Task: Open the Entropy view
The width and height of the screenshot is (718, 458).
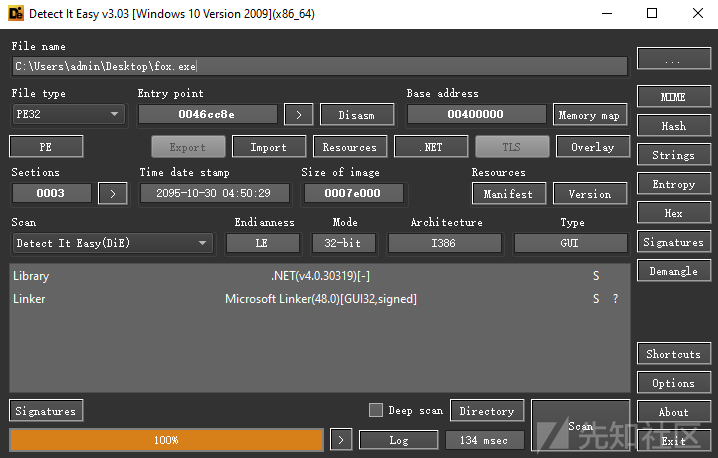Action: [x=674, y=184]
